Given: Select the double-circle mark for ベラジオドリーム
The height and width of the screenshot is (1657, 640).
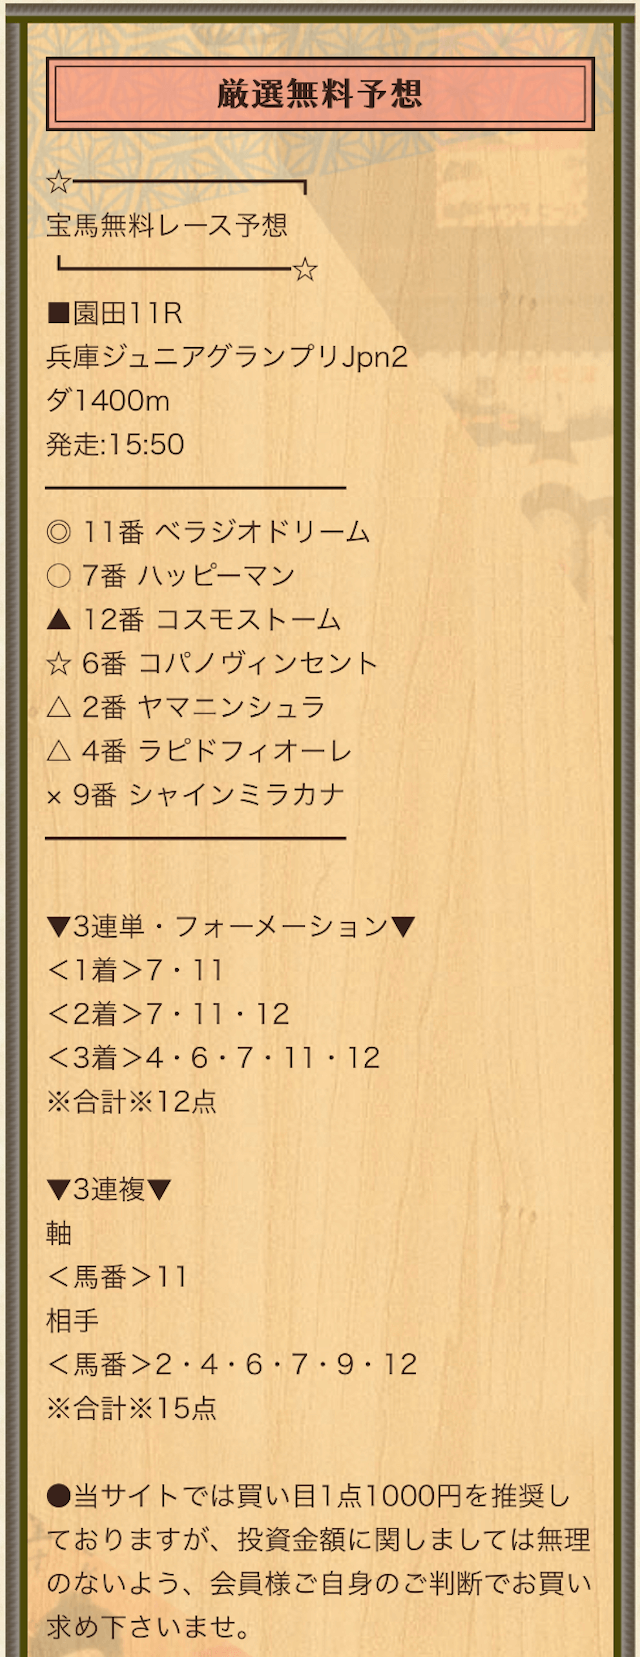Looking at the screenshot, I should 59,532.
